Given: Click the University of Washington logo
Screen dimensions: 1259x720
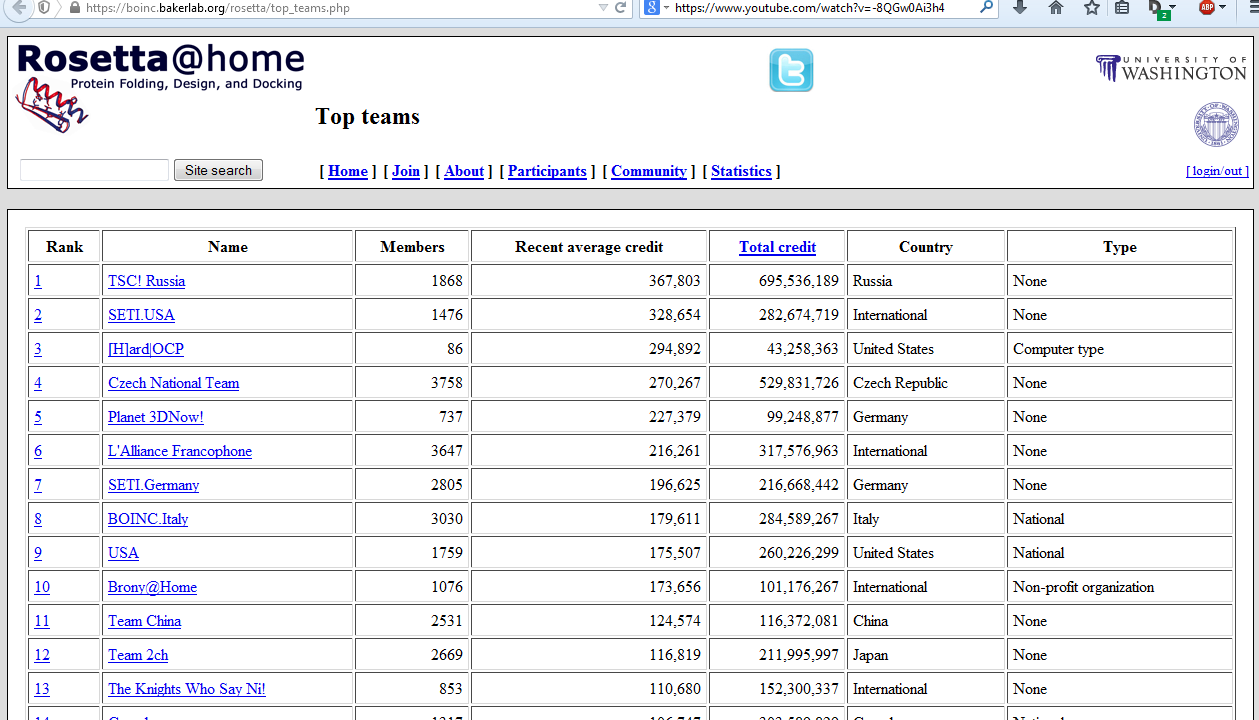Looking at the screenshot, I should 1171,68.
